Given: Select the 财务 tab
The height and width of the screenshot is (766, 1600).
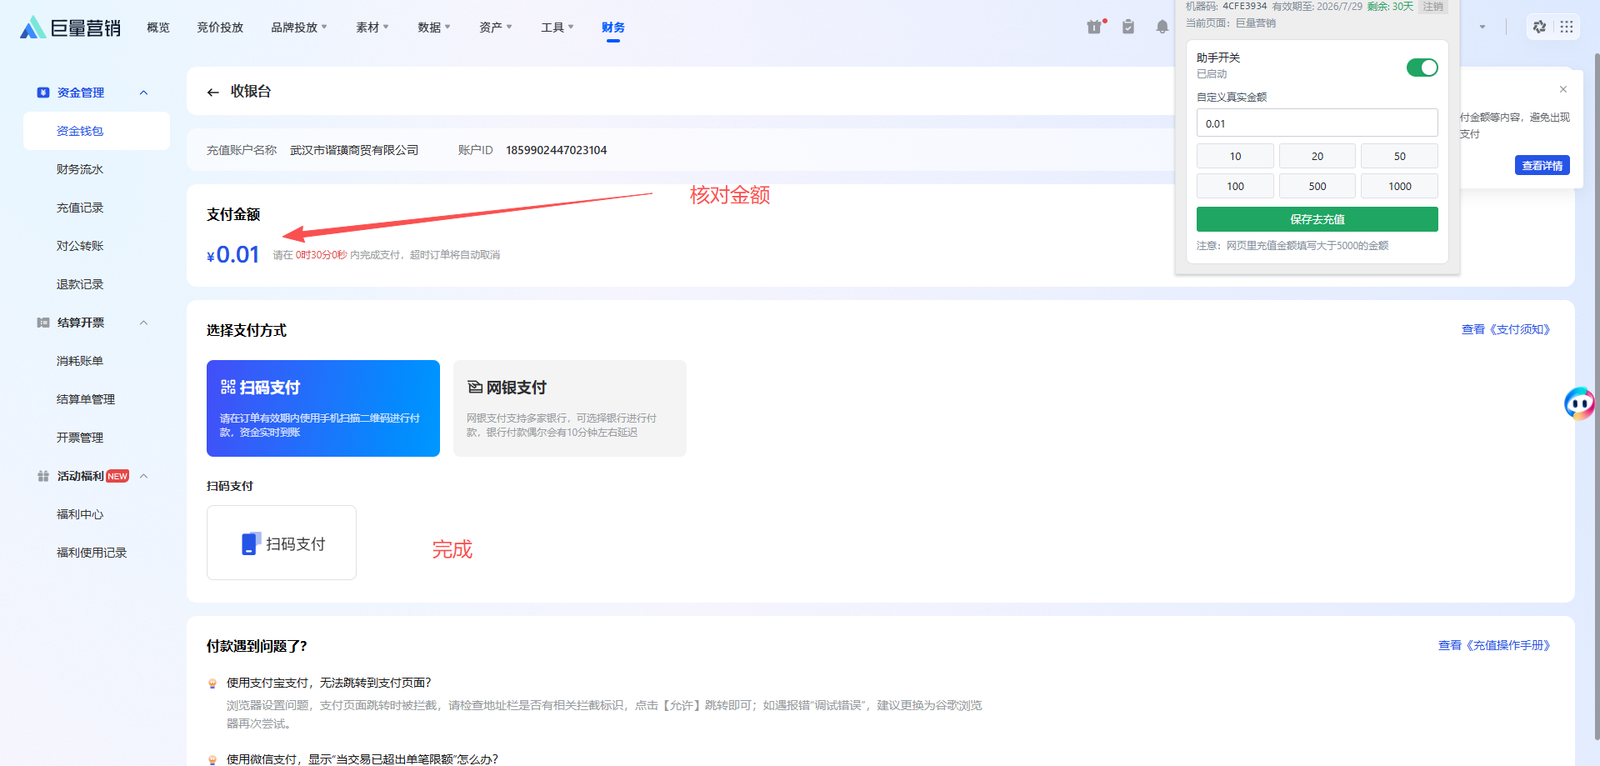Looking at the screenshot, I should (613, 27).
